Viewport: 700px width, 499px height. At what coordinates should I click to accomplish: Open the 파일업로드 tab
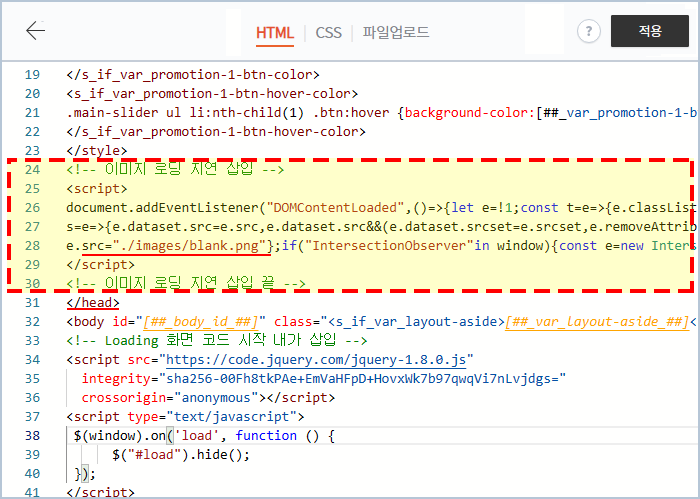[x=396, y=32]
